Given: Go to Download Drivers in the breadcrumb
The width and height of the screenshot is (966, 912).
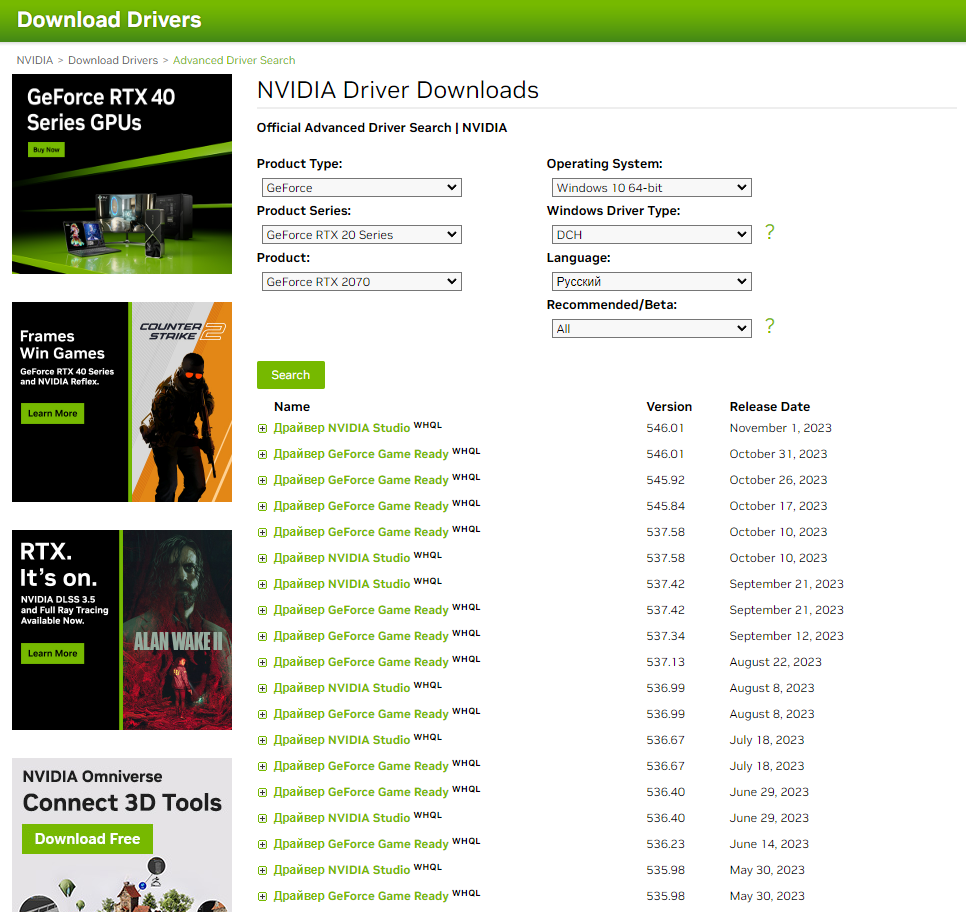Looking at the screenshot, I should click(112, 60).
